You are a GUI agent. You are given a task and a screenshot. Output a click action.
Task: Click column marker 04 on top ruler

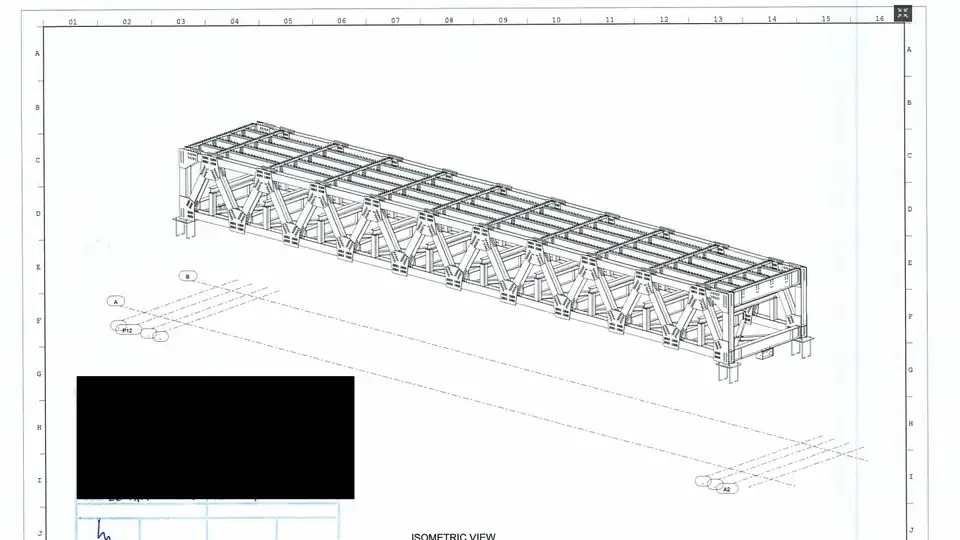click(234, 21)
